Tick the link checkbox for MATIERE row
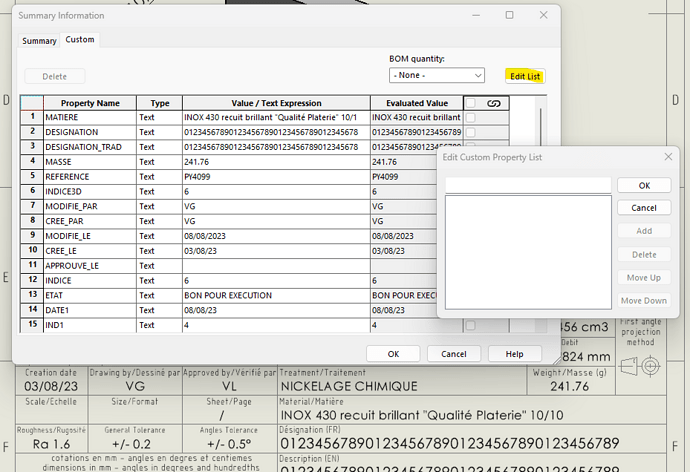Screen dimensions: 690x472 (470, 117)
